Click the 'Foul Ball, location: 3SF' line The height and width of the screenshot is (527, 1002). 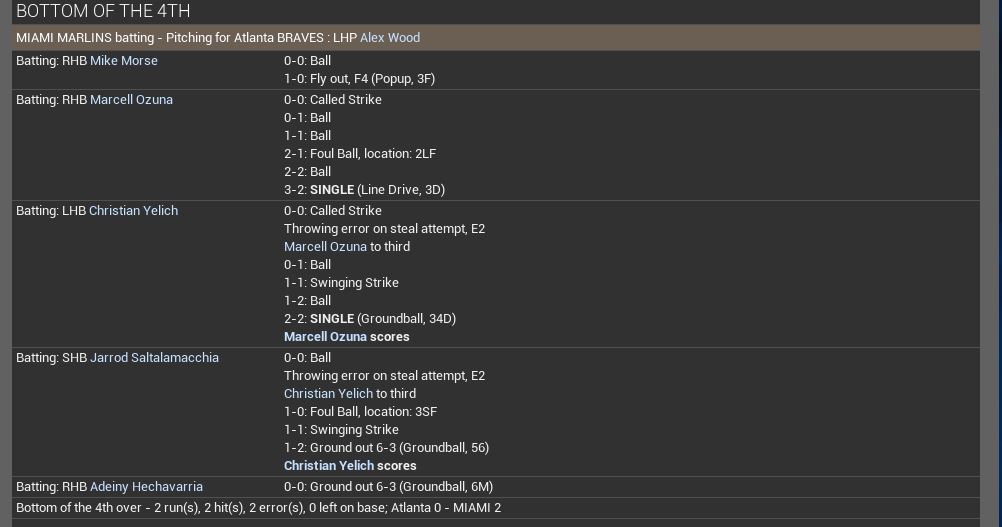pyautogui.click(x=360, y=412)
